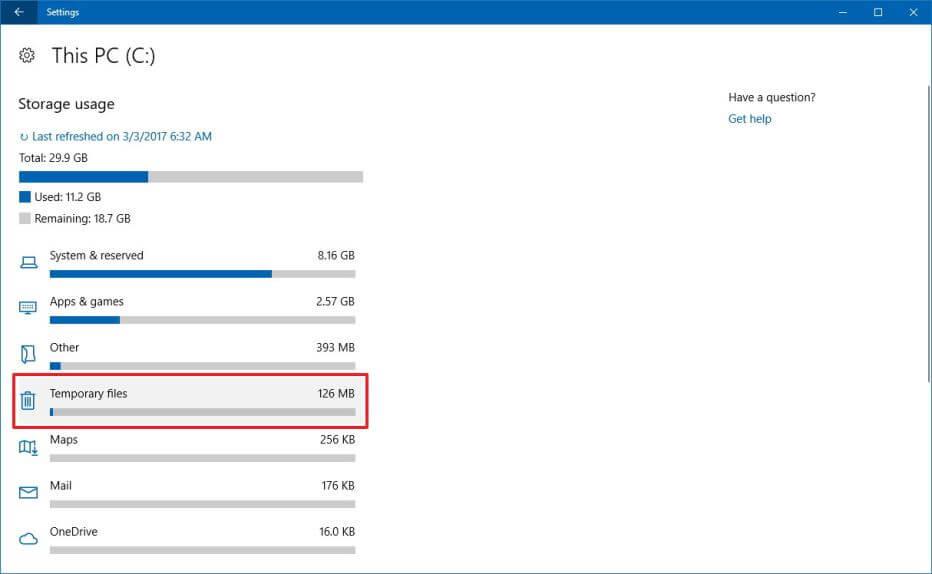Click the blue Used legend swatch
This screenshot has height=574, width=932.
[x=24, y=197]
